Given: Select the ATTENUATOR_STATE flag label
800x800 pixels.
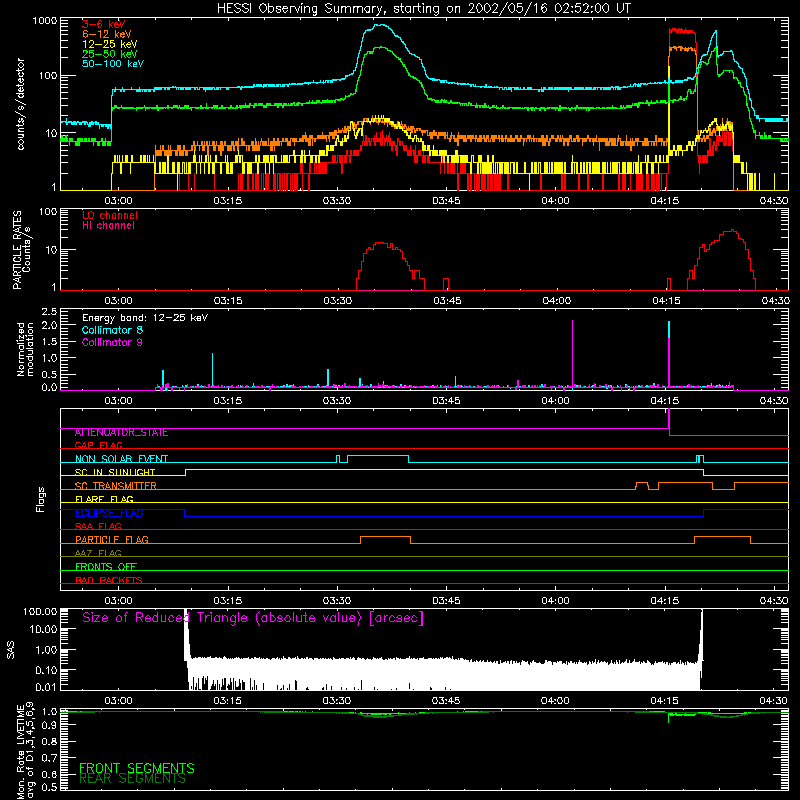Looking at the screenshot, I should tap(121, 433).
